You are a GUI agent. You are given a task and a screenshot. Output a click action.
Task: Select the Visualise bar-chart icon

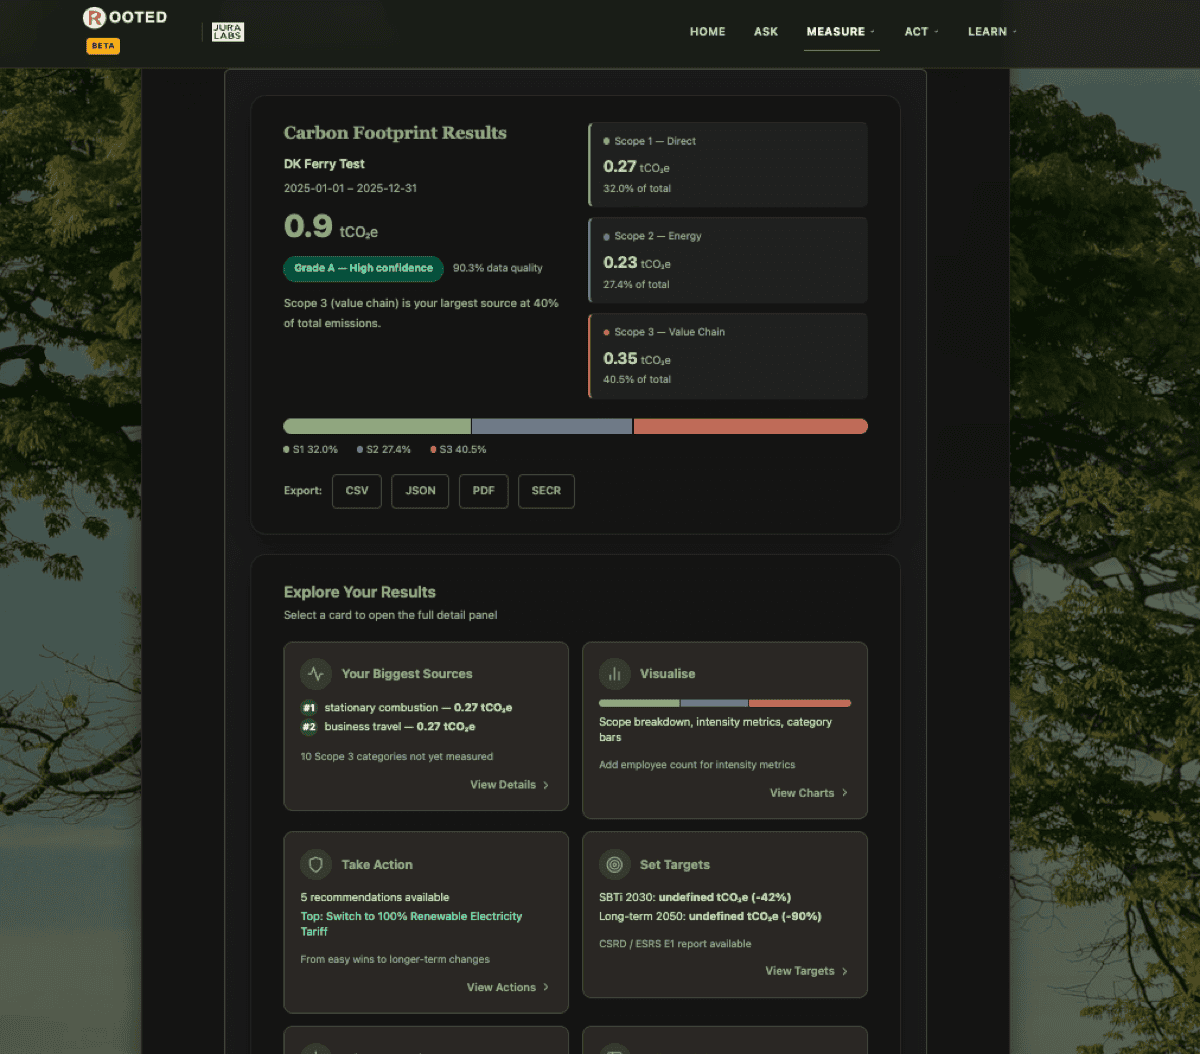coord(614,674)
